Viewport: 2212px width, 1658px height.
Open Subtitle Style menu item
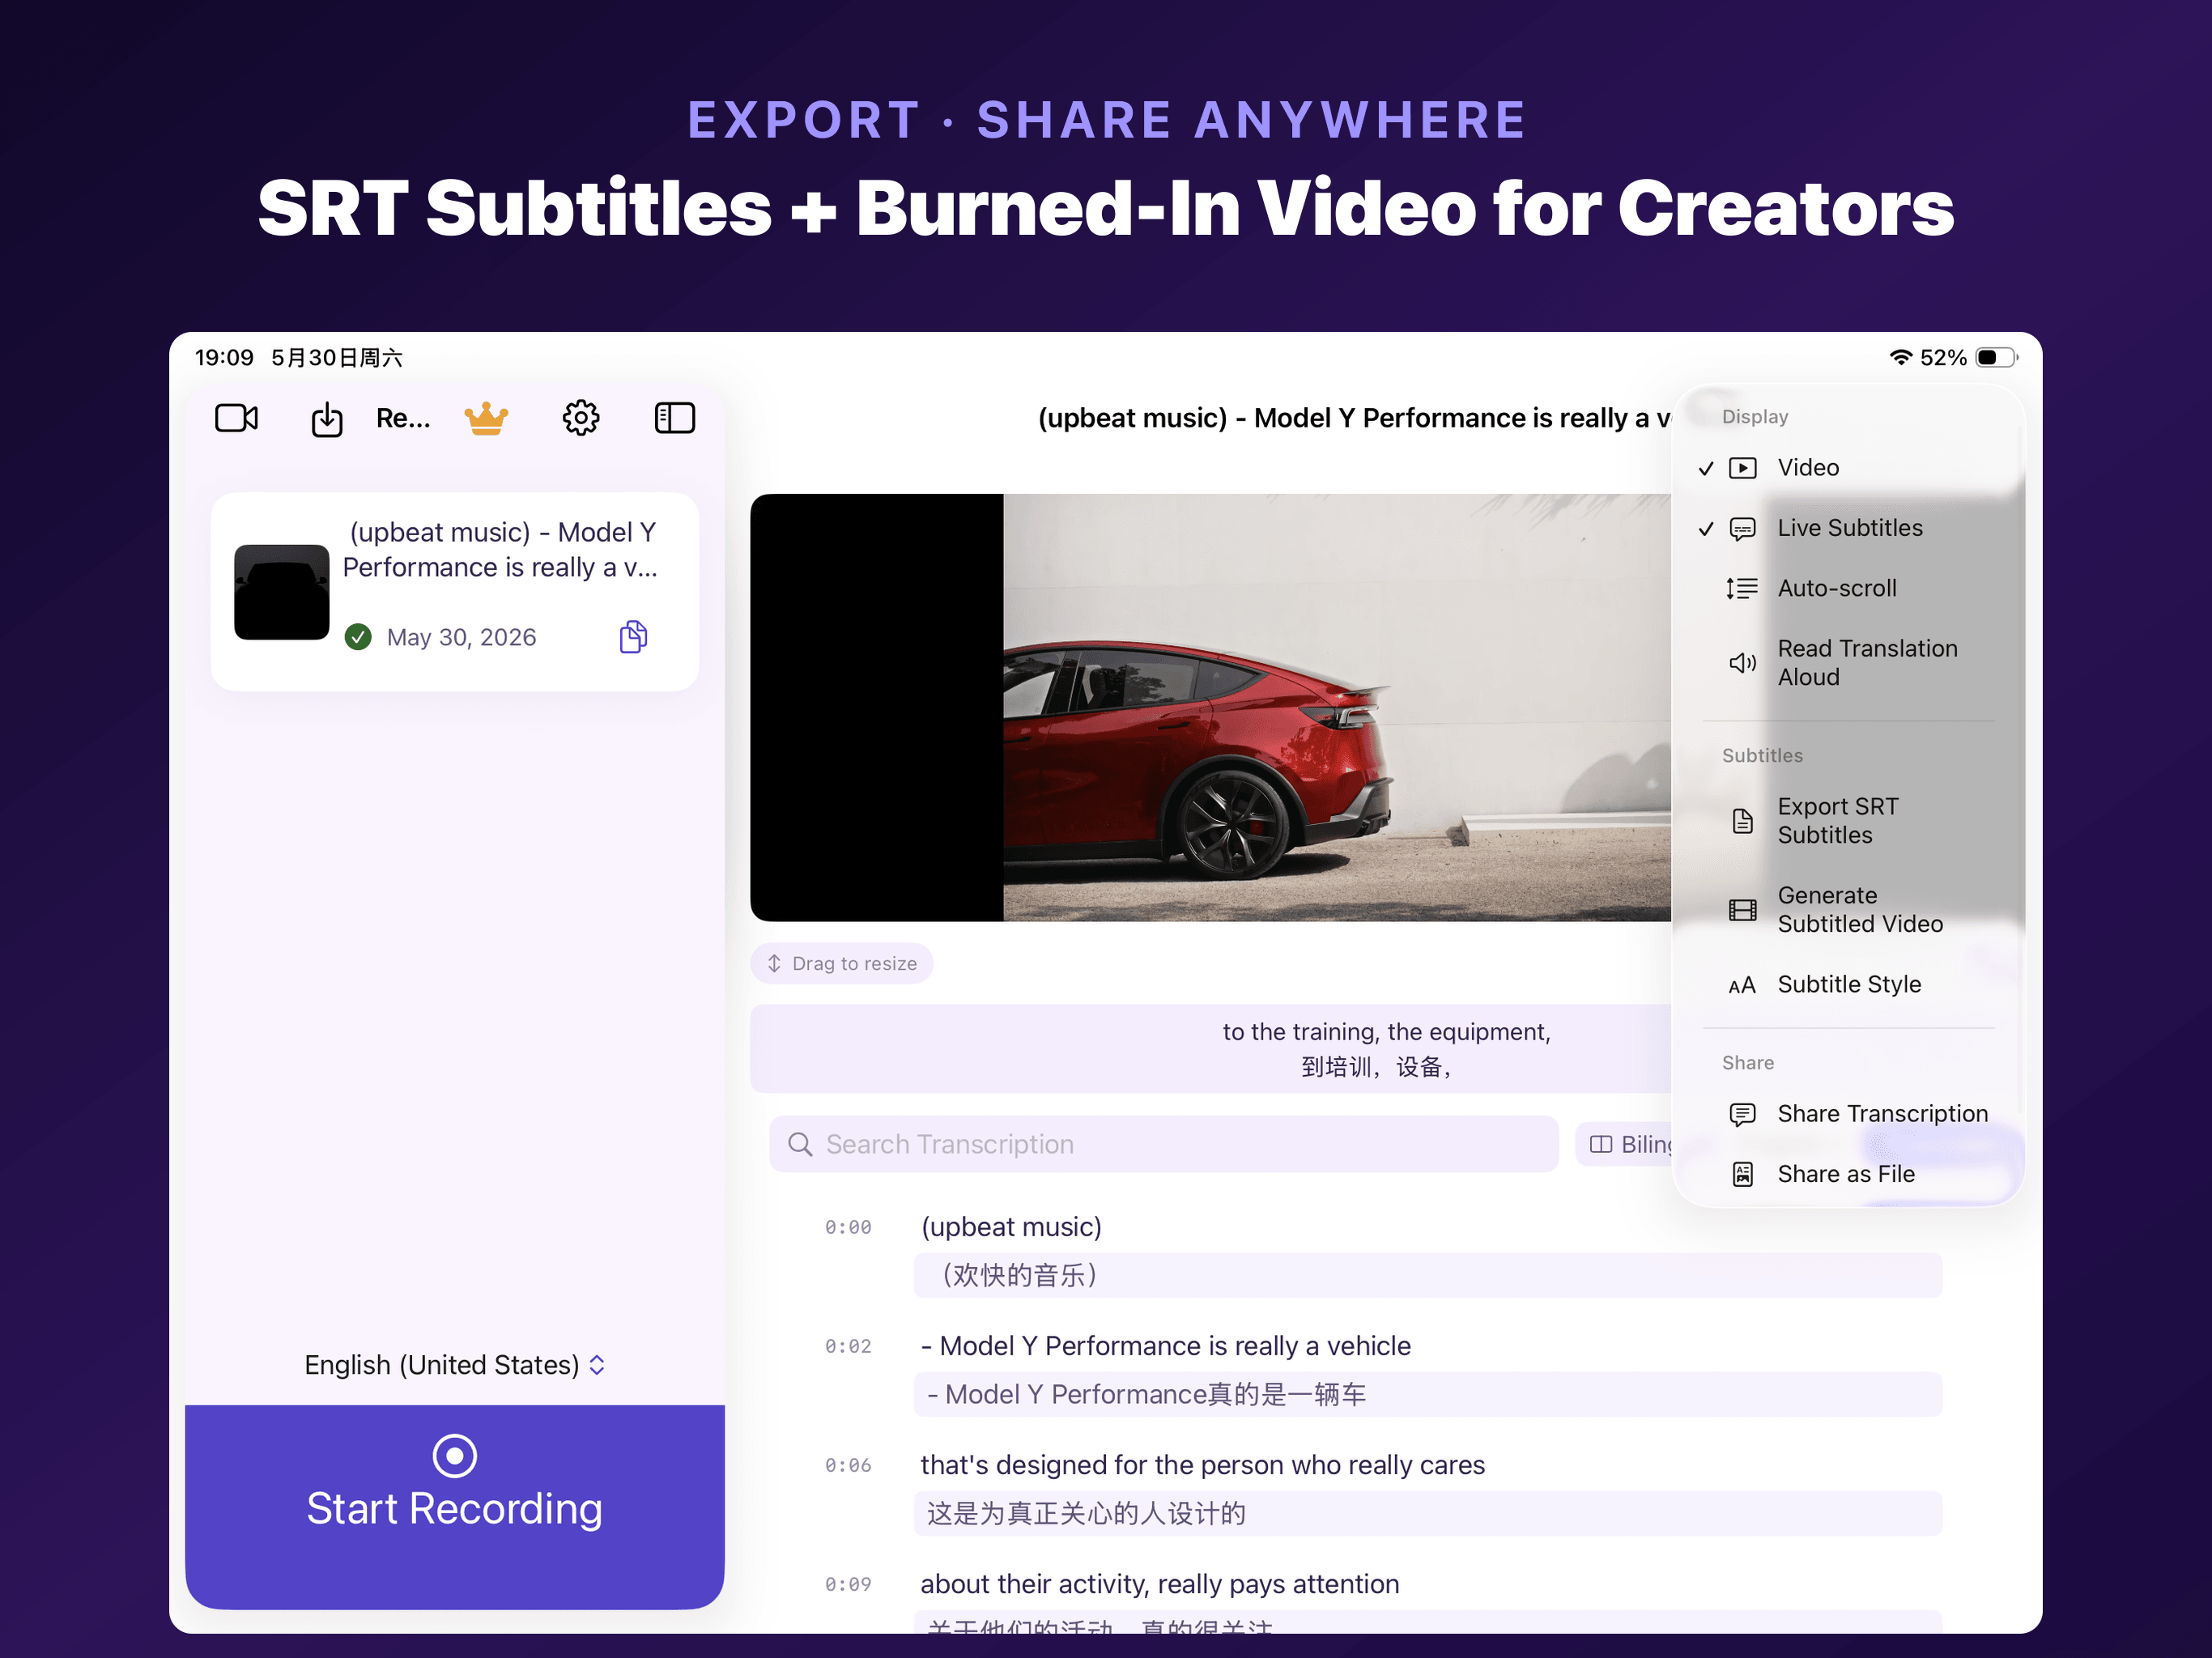coord(1848,984)
